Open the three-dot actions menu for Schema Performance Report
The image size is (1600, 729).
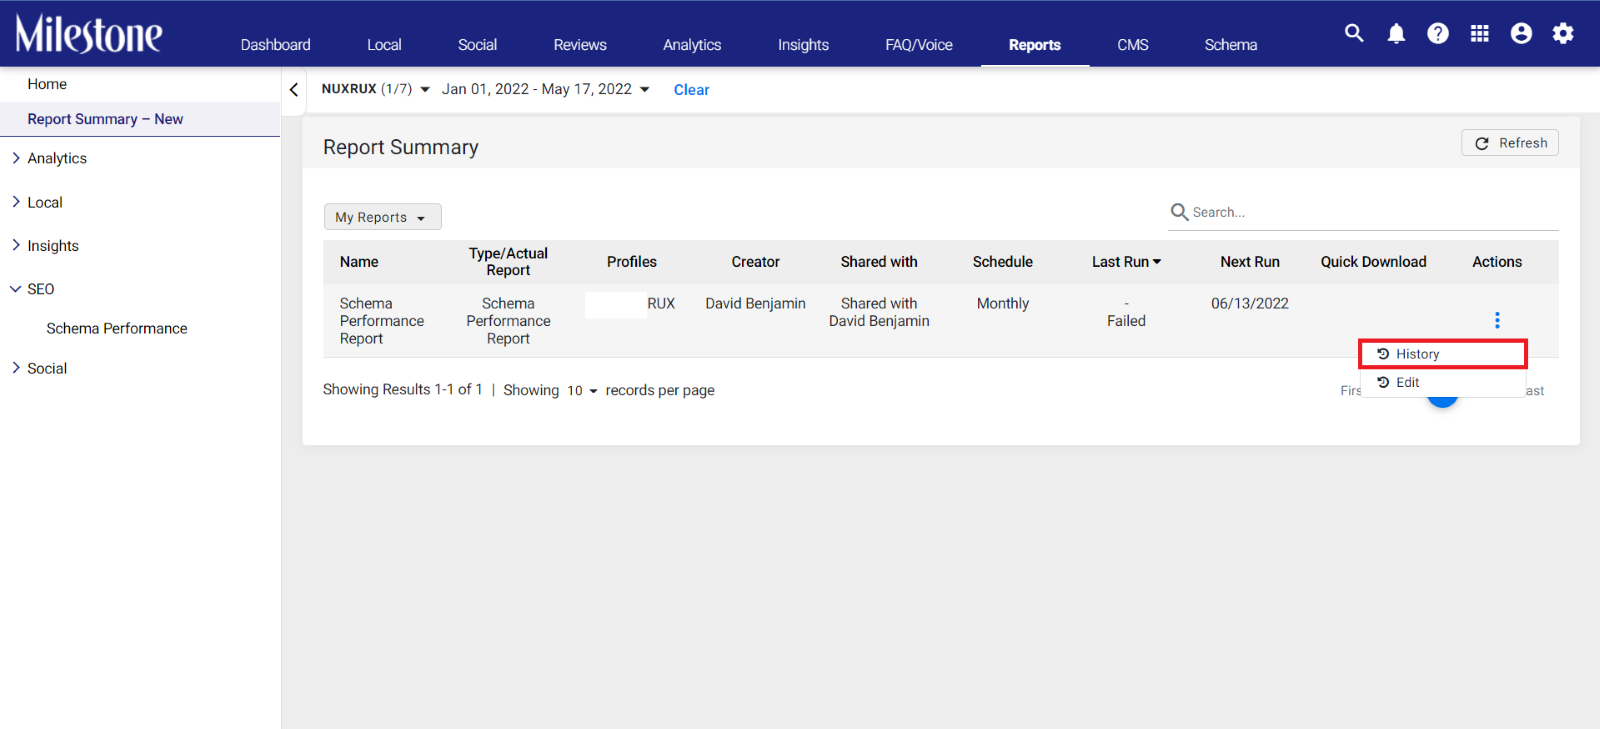coord(1497,320)
